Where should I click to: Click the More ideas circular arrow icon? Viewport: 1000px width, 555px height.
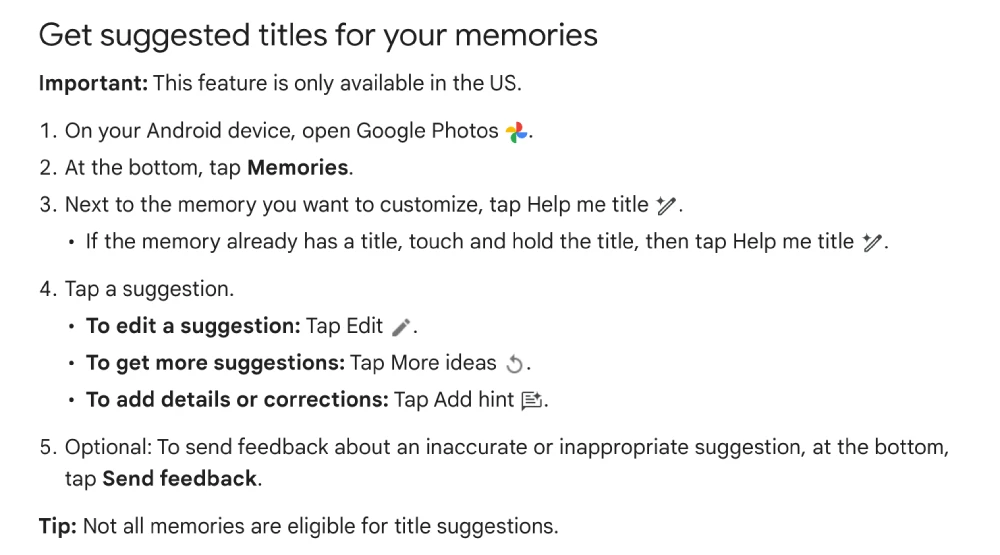[514, 364]
